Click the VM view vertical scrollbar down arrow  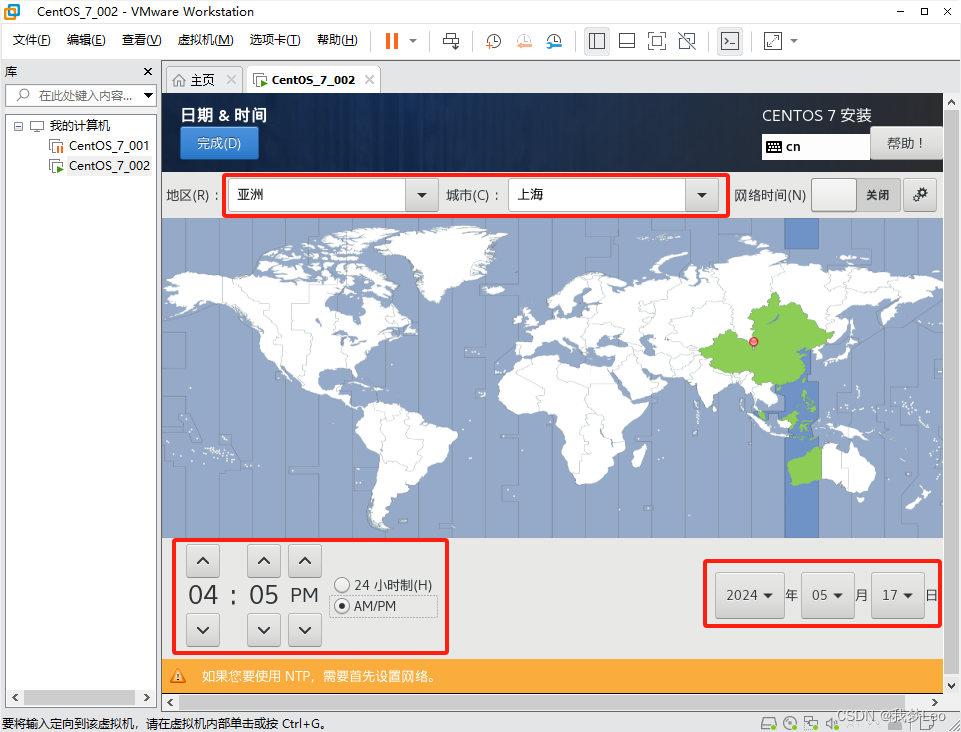point(951,685)
